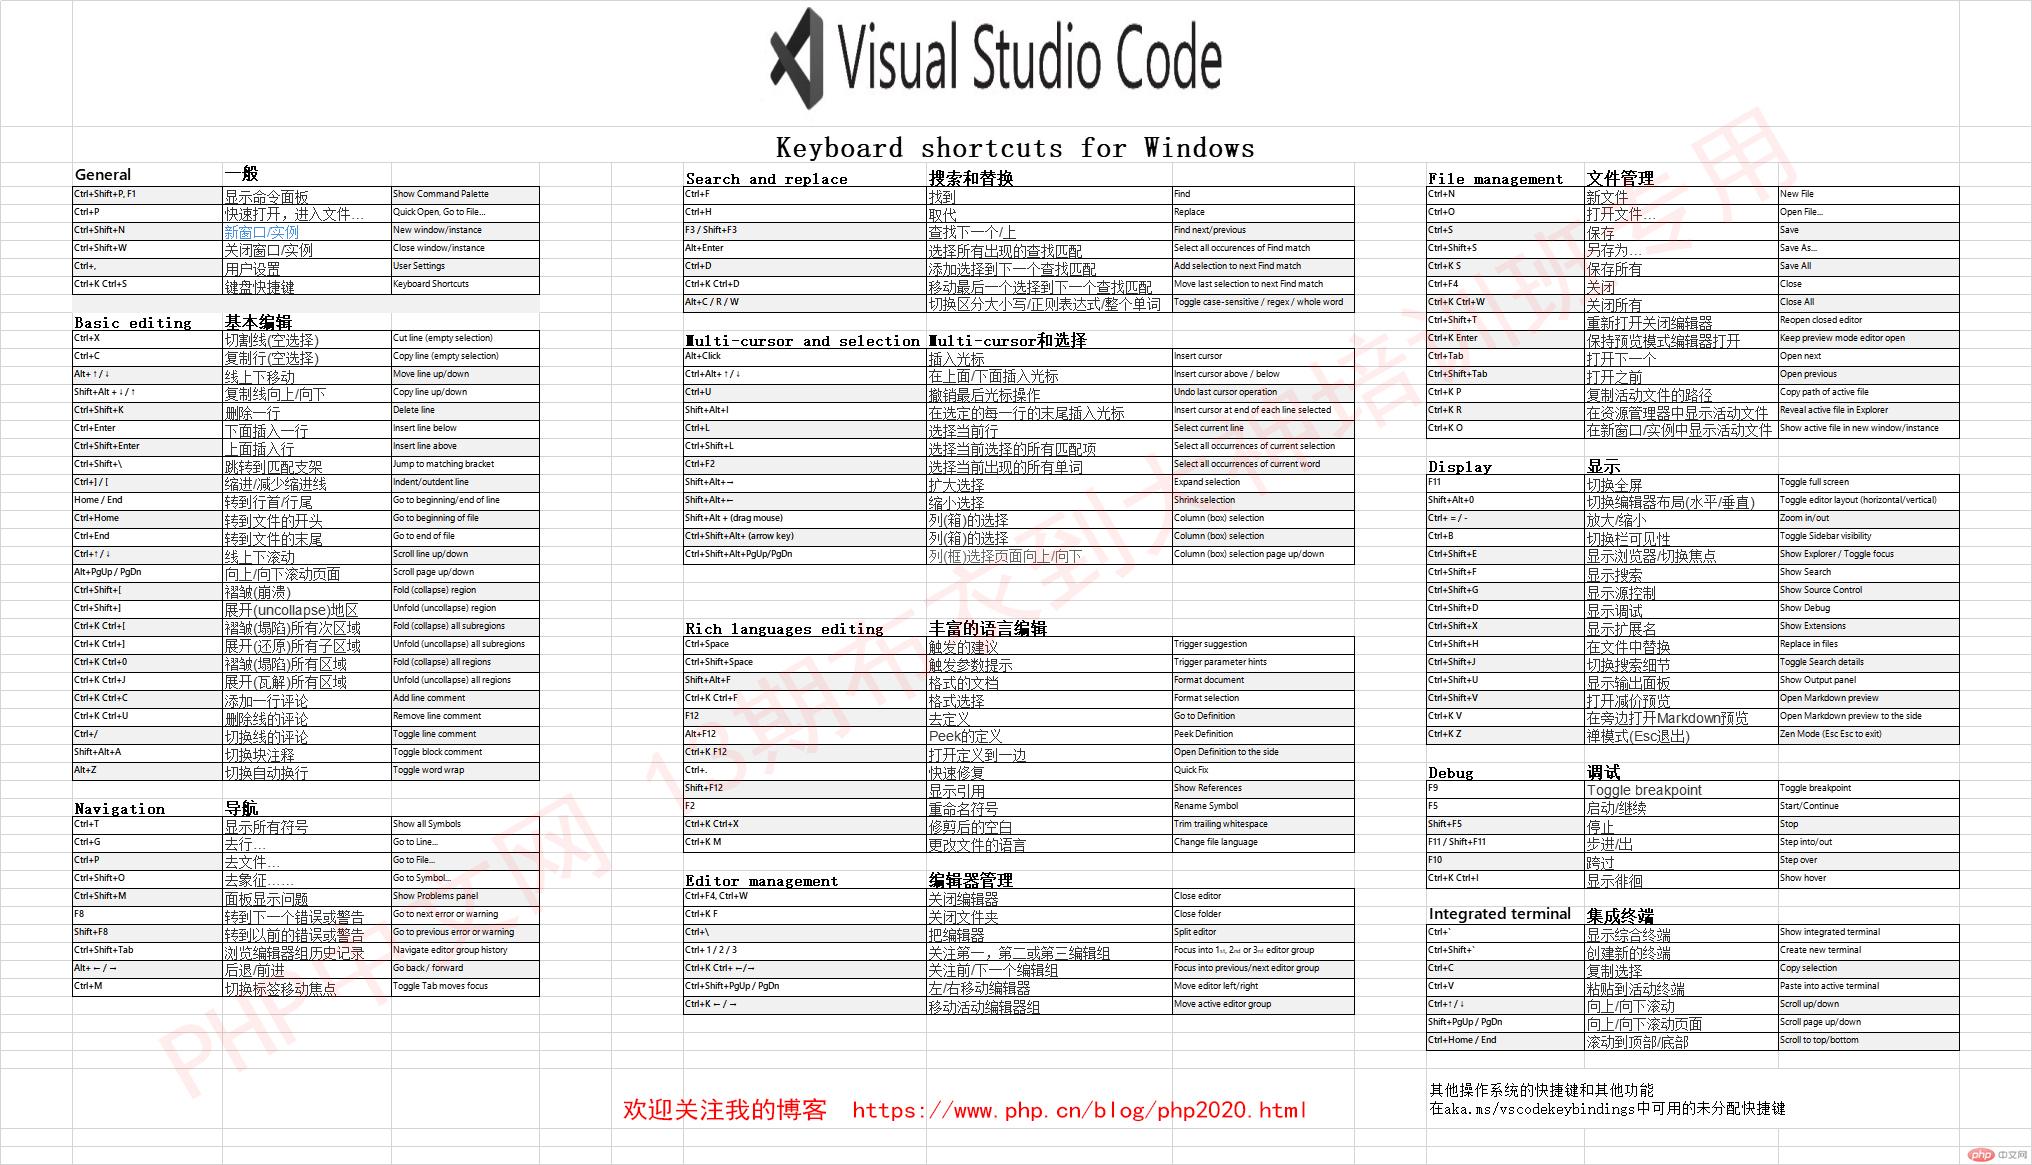Screen dimensions: 2032x1165
Task: Select the 'Change file language' cell
Action: pyautogui.click(x=1263, y=843)
